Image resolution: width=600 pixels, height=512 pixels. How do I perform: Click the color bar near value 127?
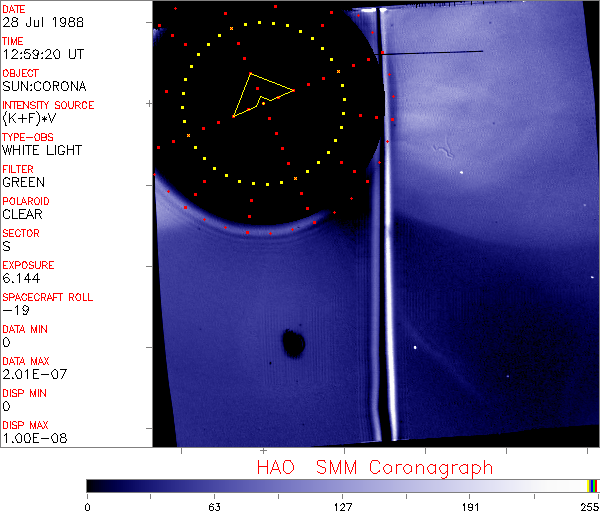tap(342, 486)
